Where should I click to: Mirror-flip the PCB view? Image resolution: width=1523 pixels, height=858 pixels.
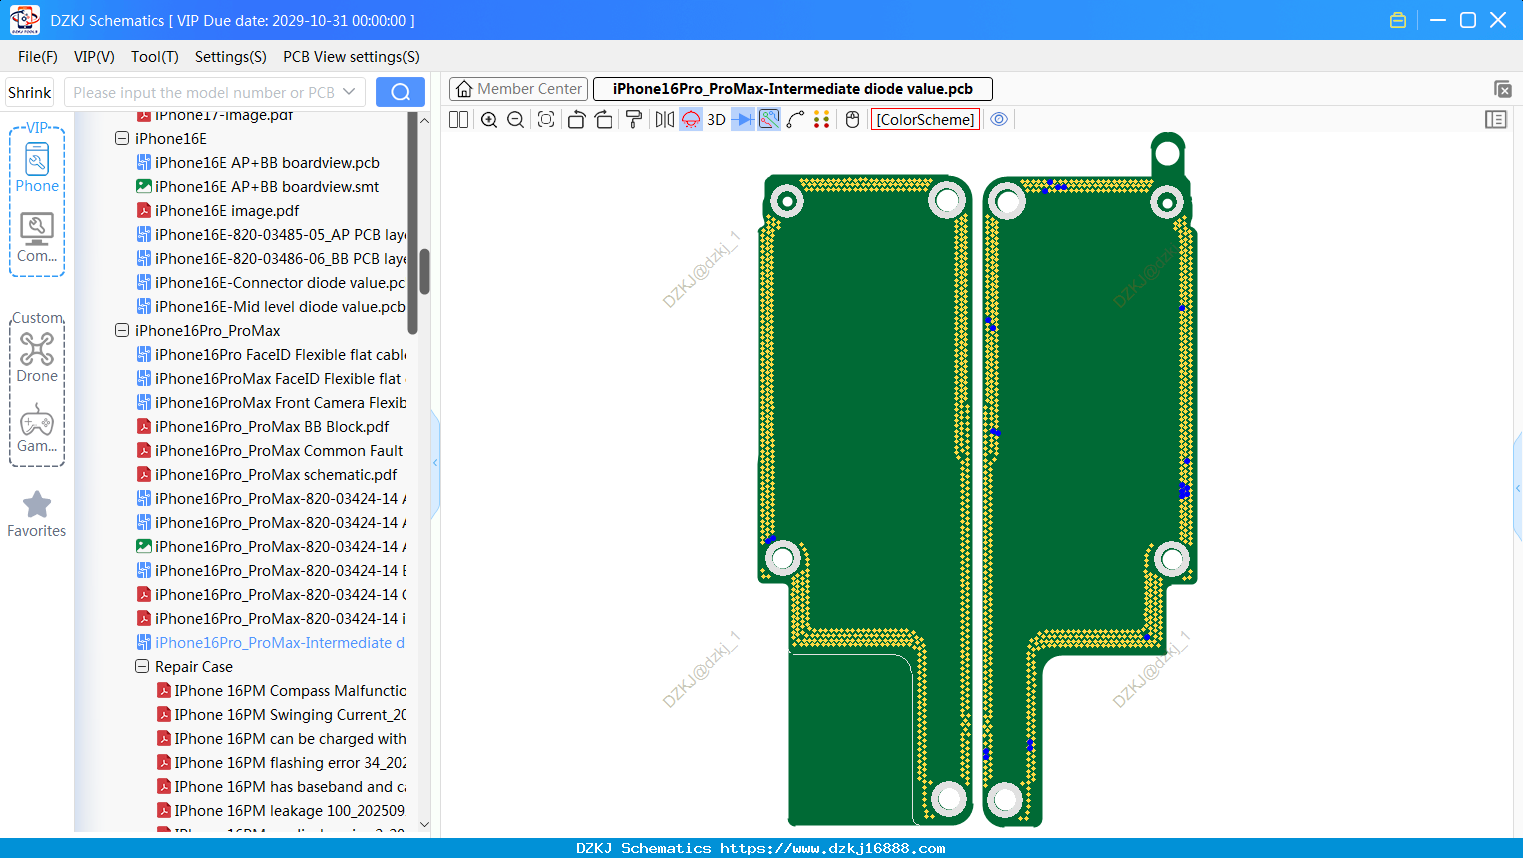664,120
